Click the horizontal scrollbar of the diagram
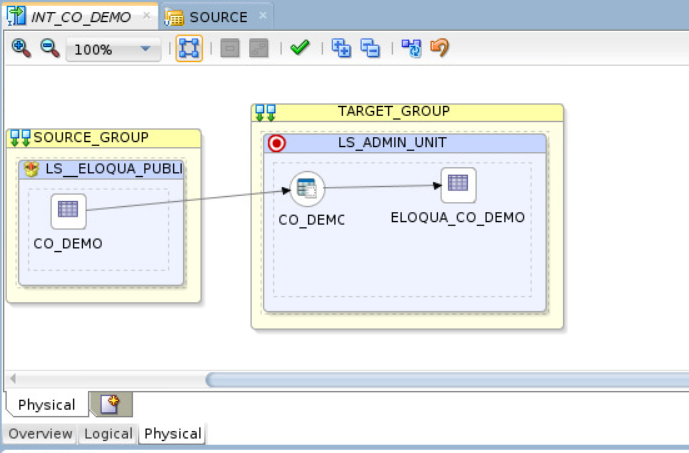 (440, 379)
